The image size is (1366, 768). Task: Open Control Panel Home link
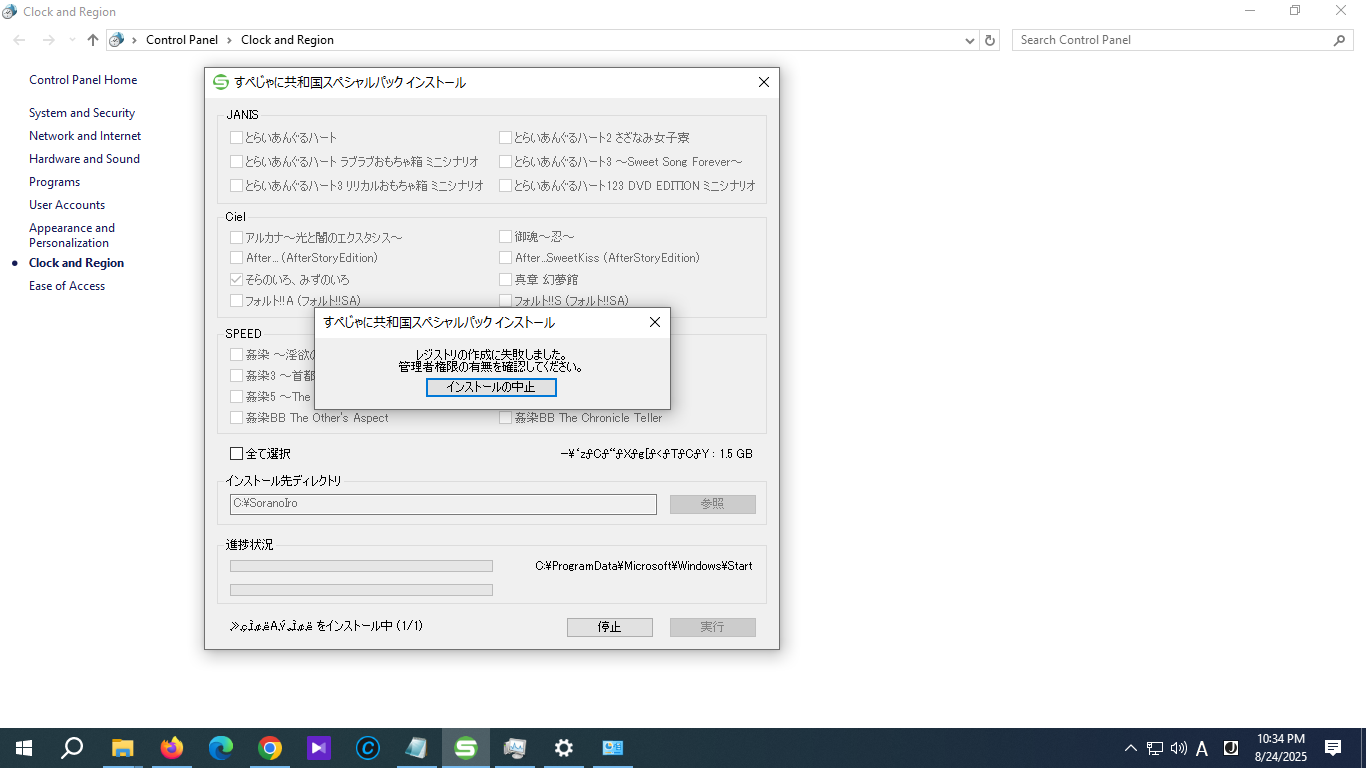[83, 80]
